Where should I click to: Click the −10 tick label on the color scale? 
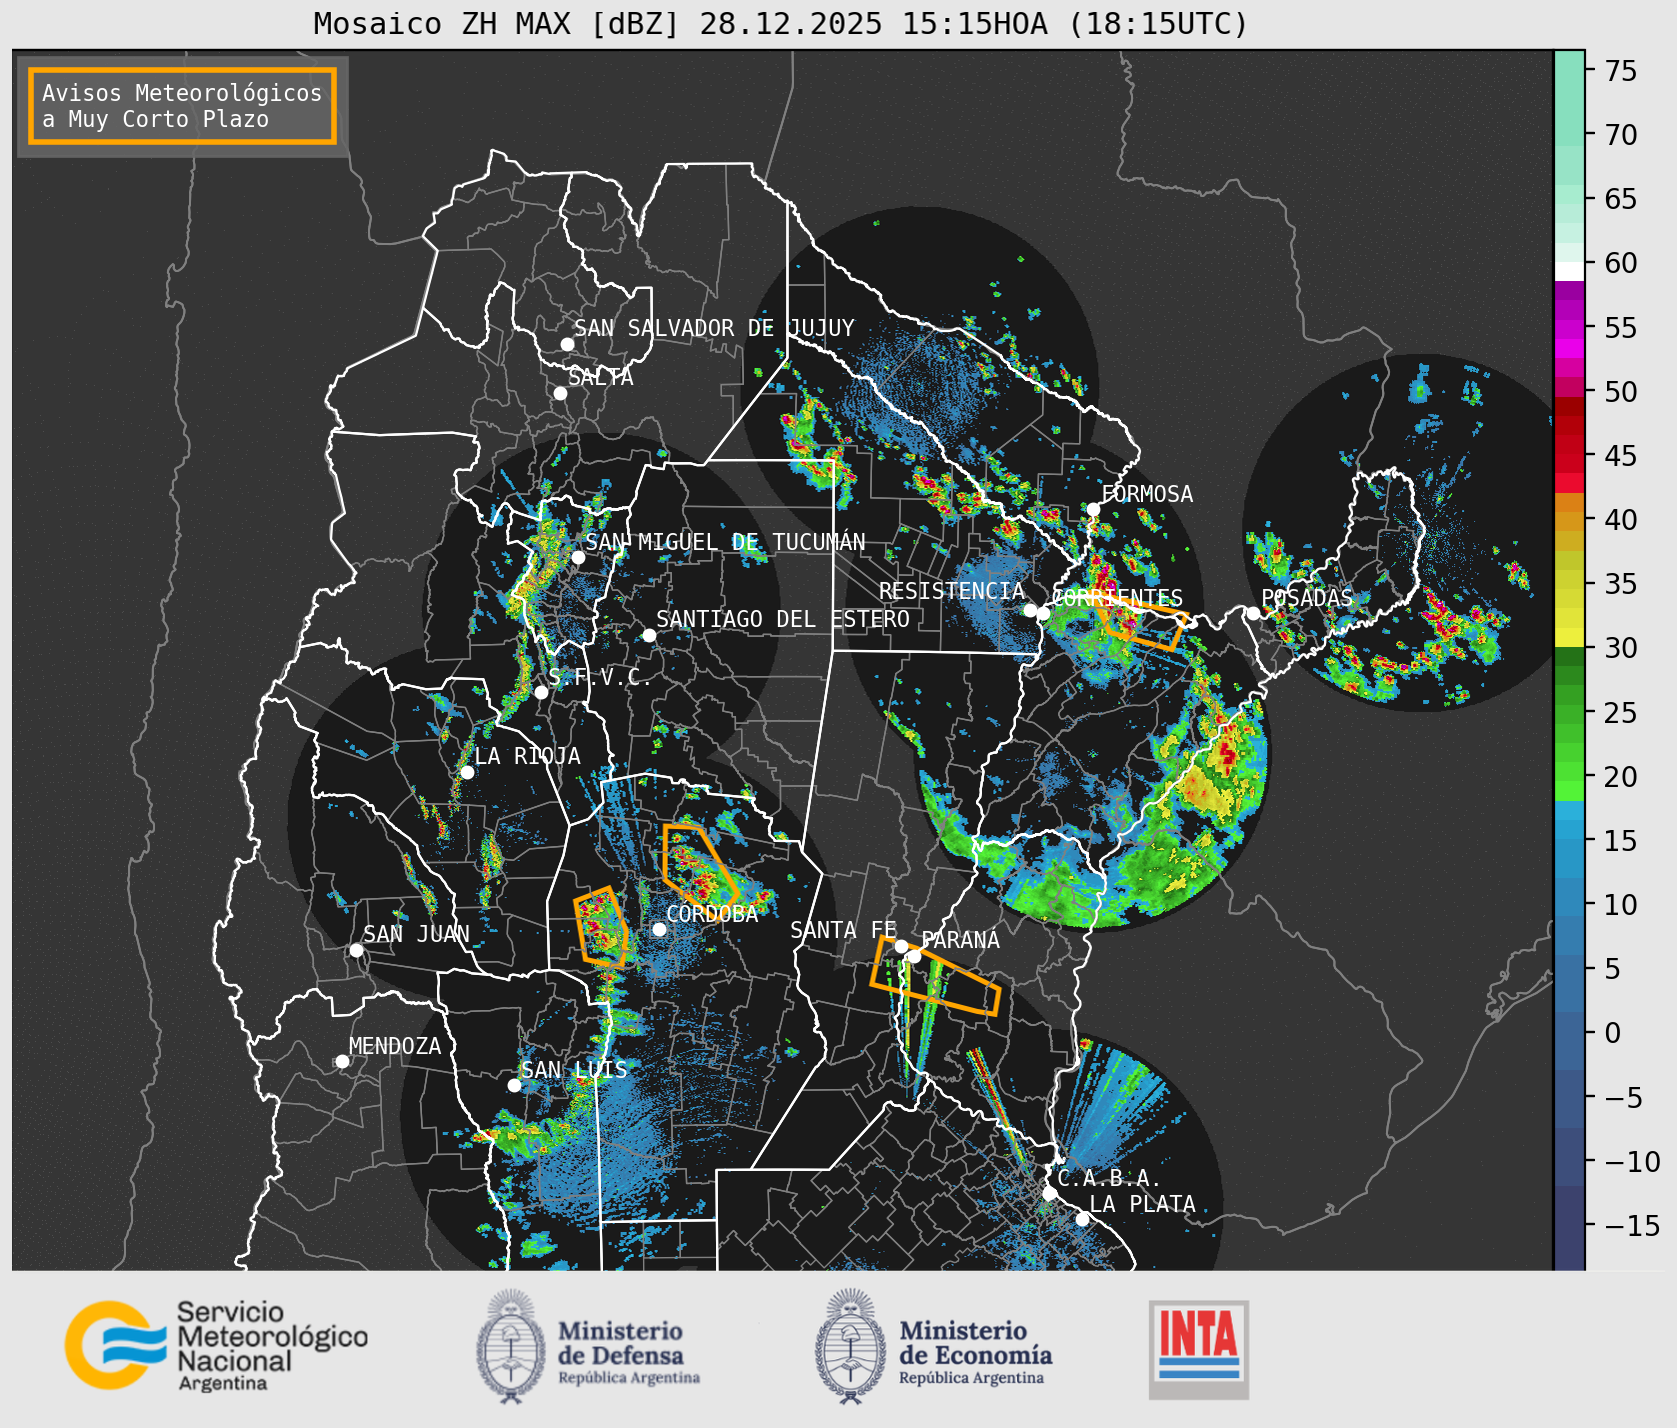[1631, 1162]
